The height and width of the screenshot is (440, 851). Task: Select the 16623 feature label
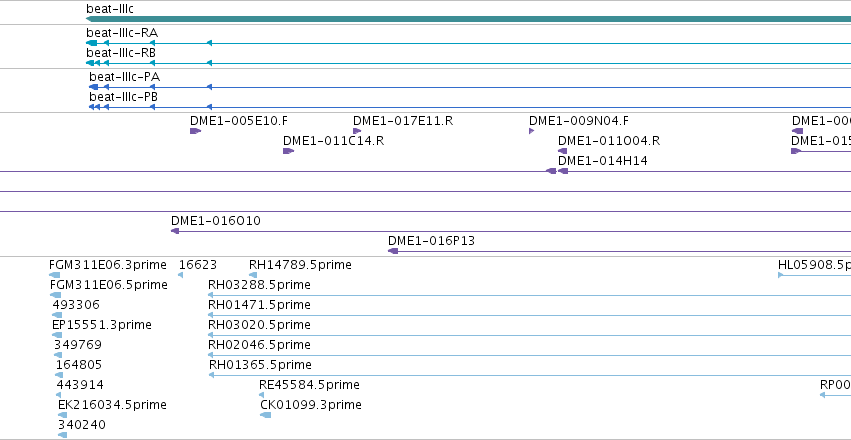pos(198,265)
